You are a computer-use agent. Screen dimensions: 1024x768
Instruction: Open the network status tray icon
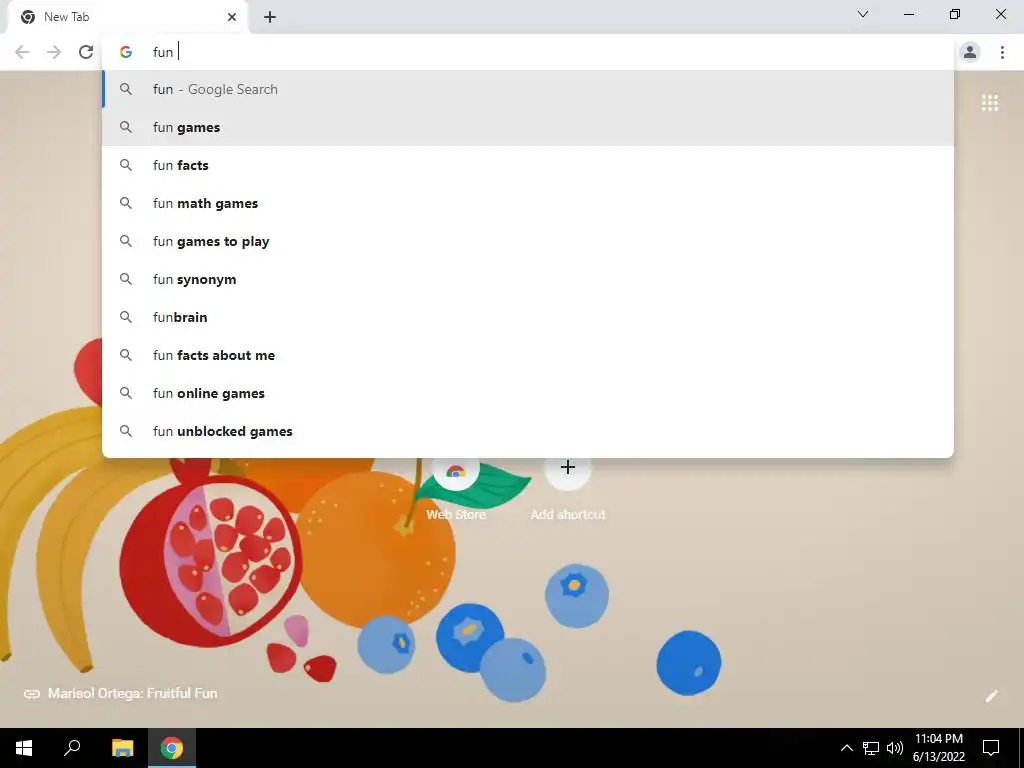click(871, 748)
